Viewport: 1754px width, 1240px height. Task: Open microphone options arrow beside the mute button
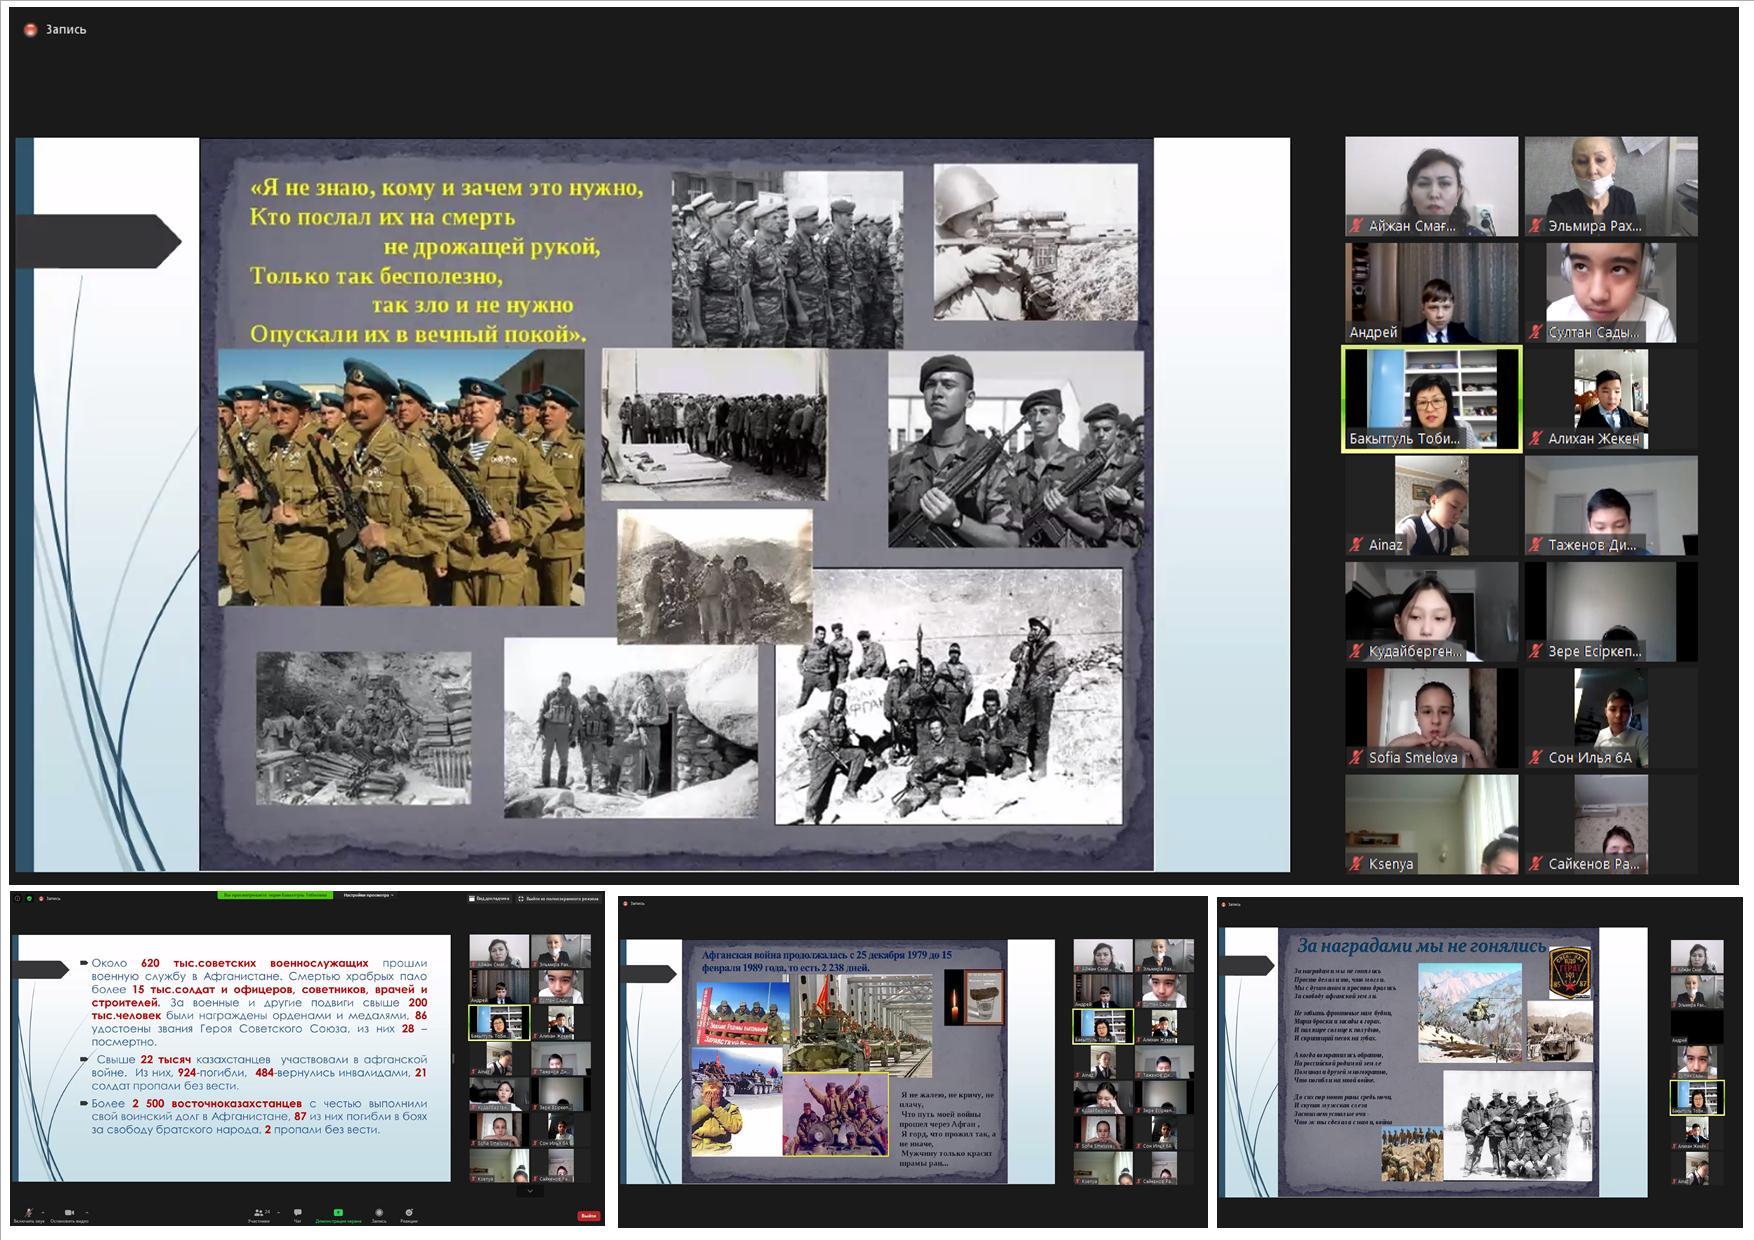[x=43, y=1212]
